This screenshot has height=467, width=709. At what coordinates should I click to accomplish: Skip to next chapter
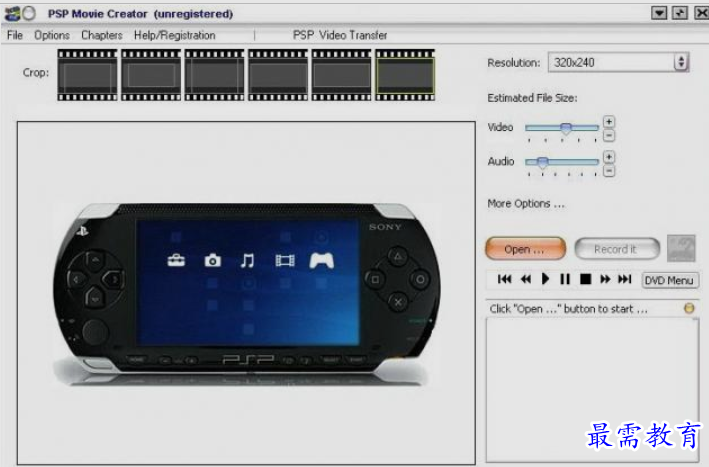[x=624, y=279]
